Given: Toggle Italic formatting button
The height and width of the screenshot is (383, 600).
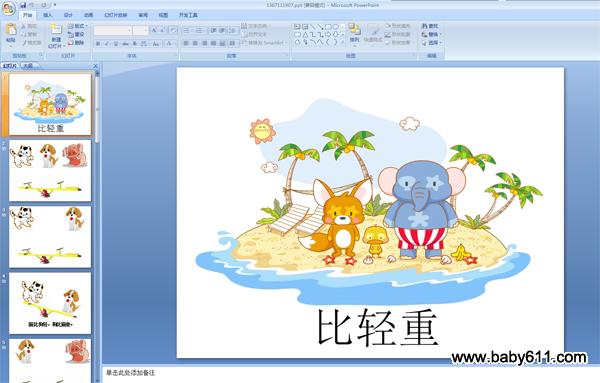Looking at the screenshot, I should click(107, 44).
